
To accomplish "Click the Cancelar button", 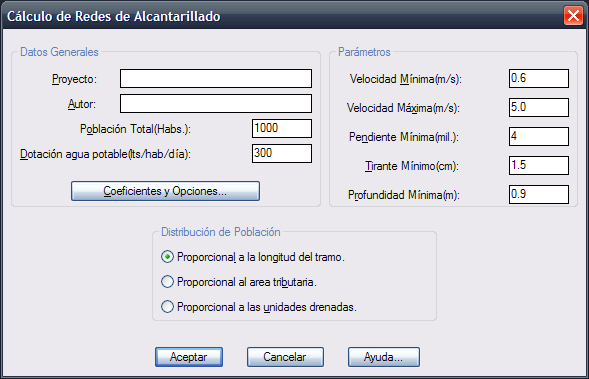I will (285, 356).
